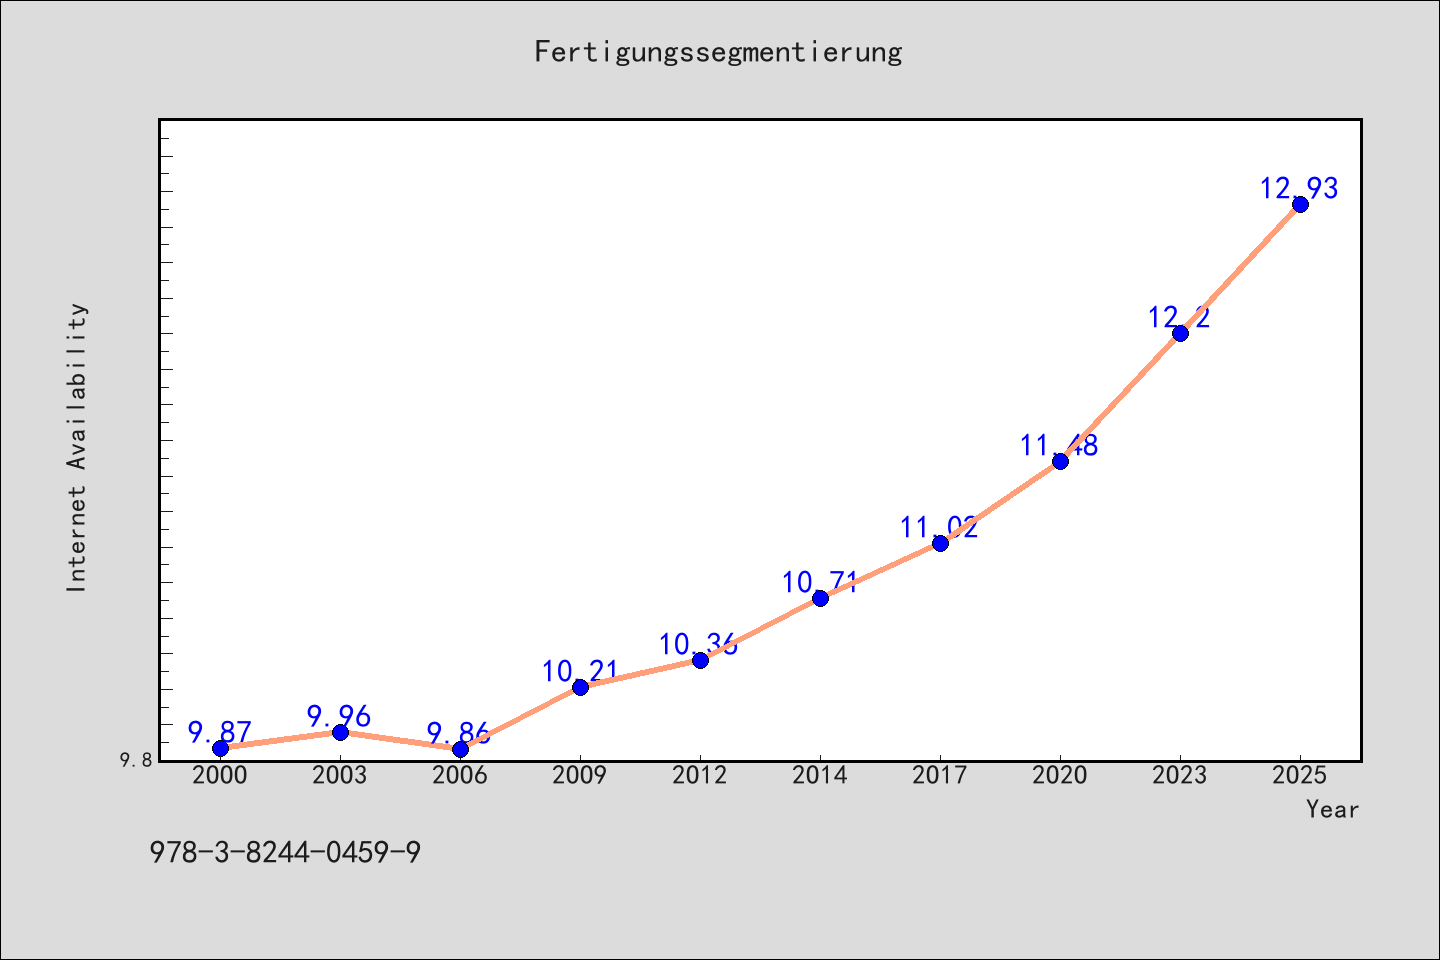The height and width of the screenshot is (960, 1440).
Task: Click the 2009 x-axis tick label
Action: point(580,775)
